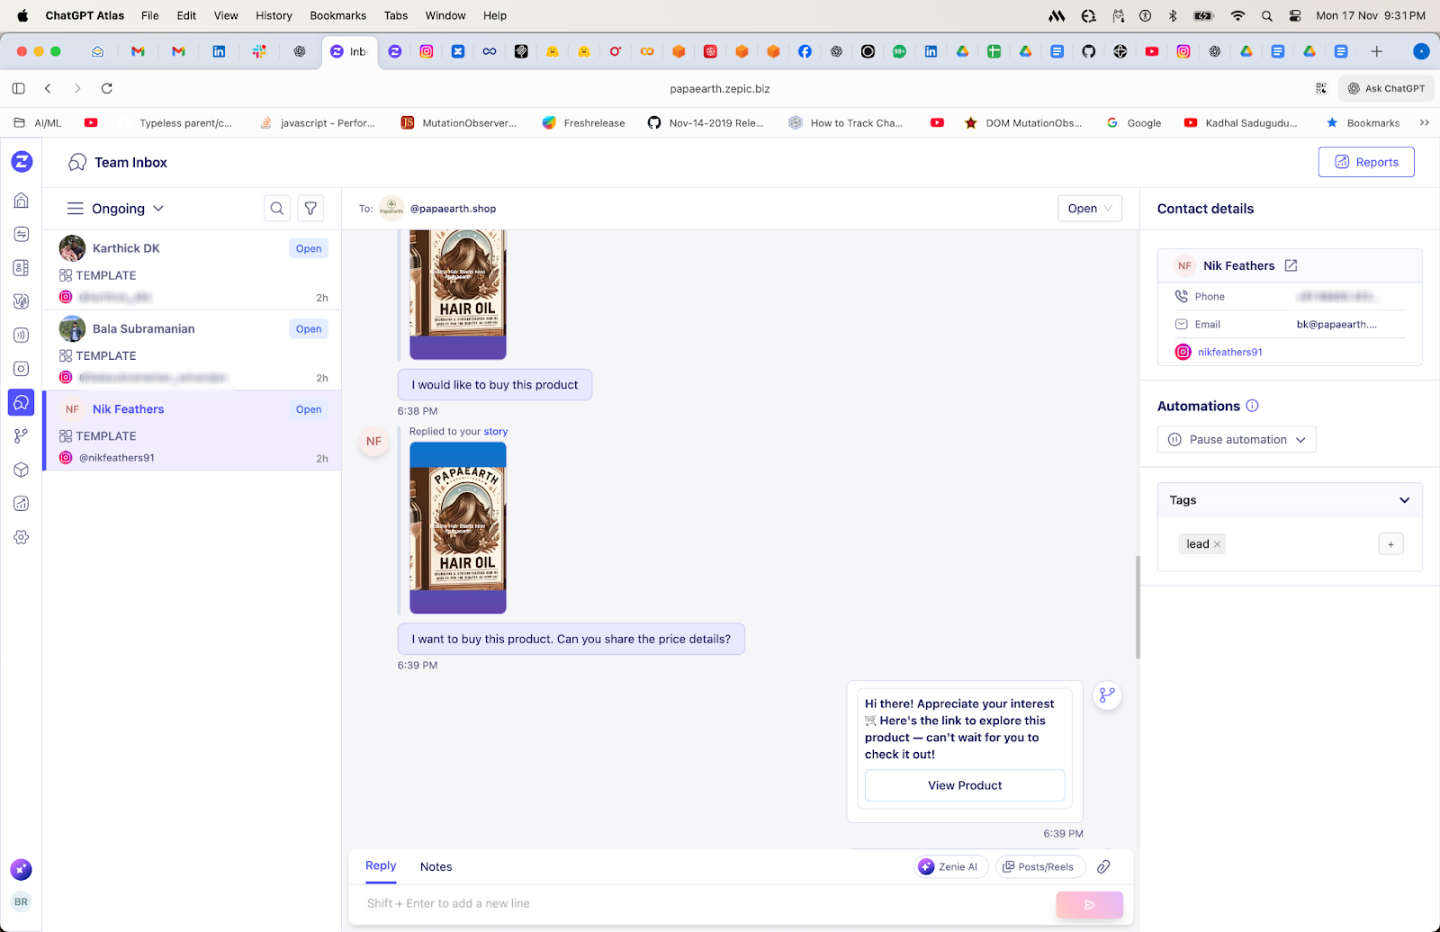
Task: Open the Pause automation dropdown
Action: pyautogui.click(x=1236, y=440)
